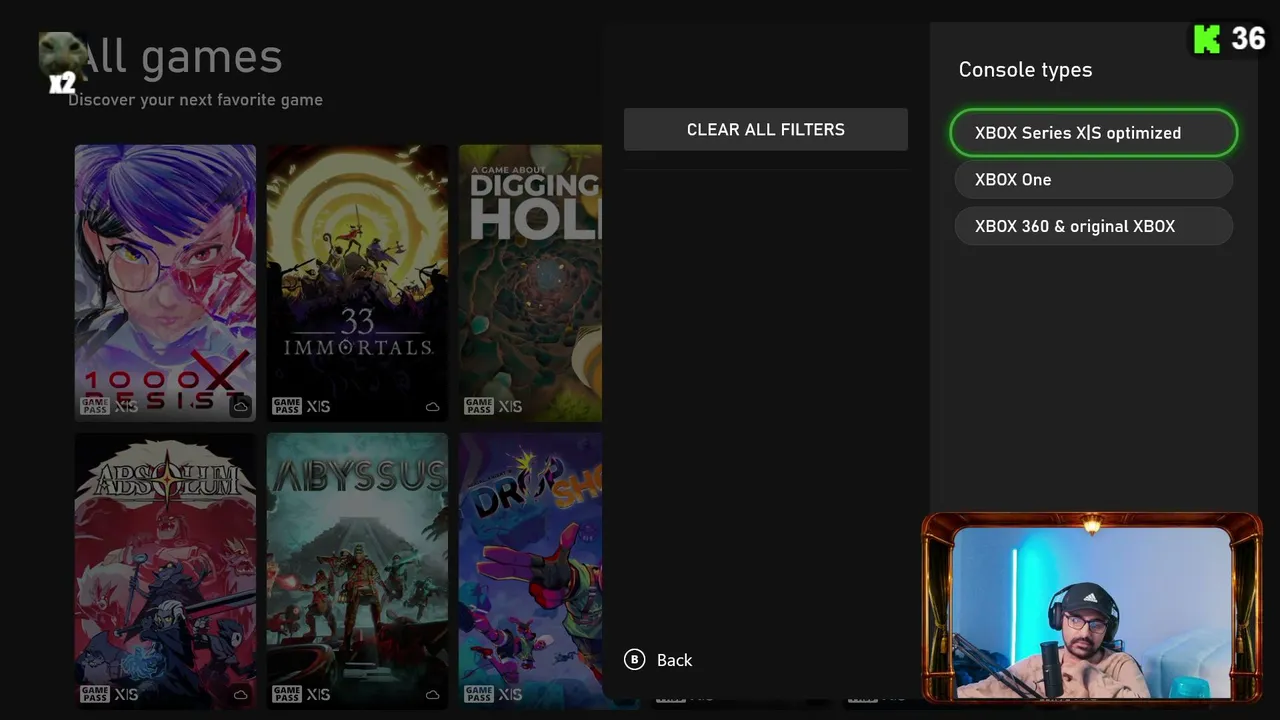
Task: Click the X|S badge on Drop Shot tile
Action: [x=510, y=694]
